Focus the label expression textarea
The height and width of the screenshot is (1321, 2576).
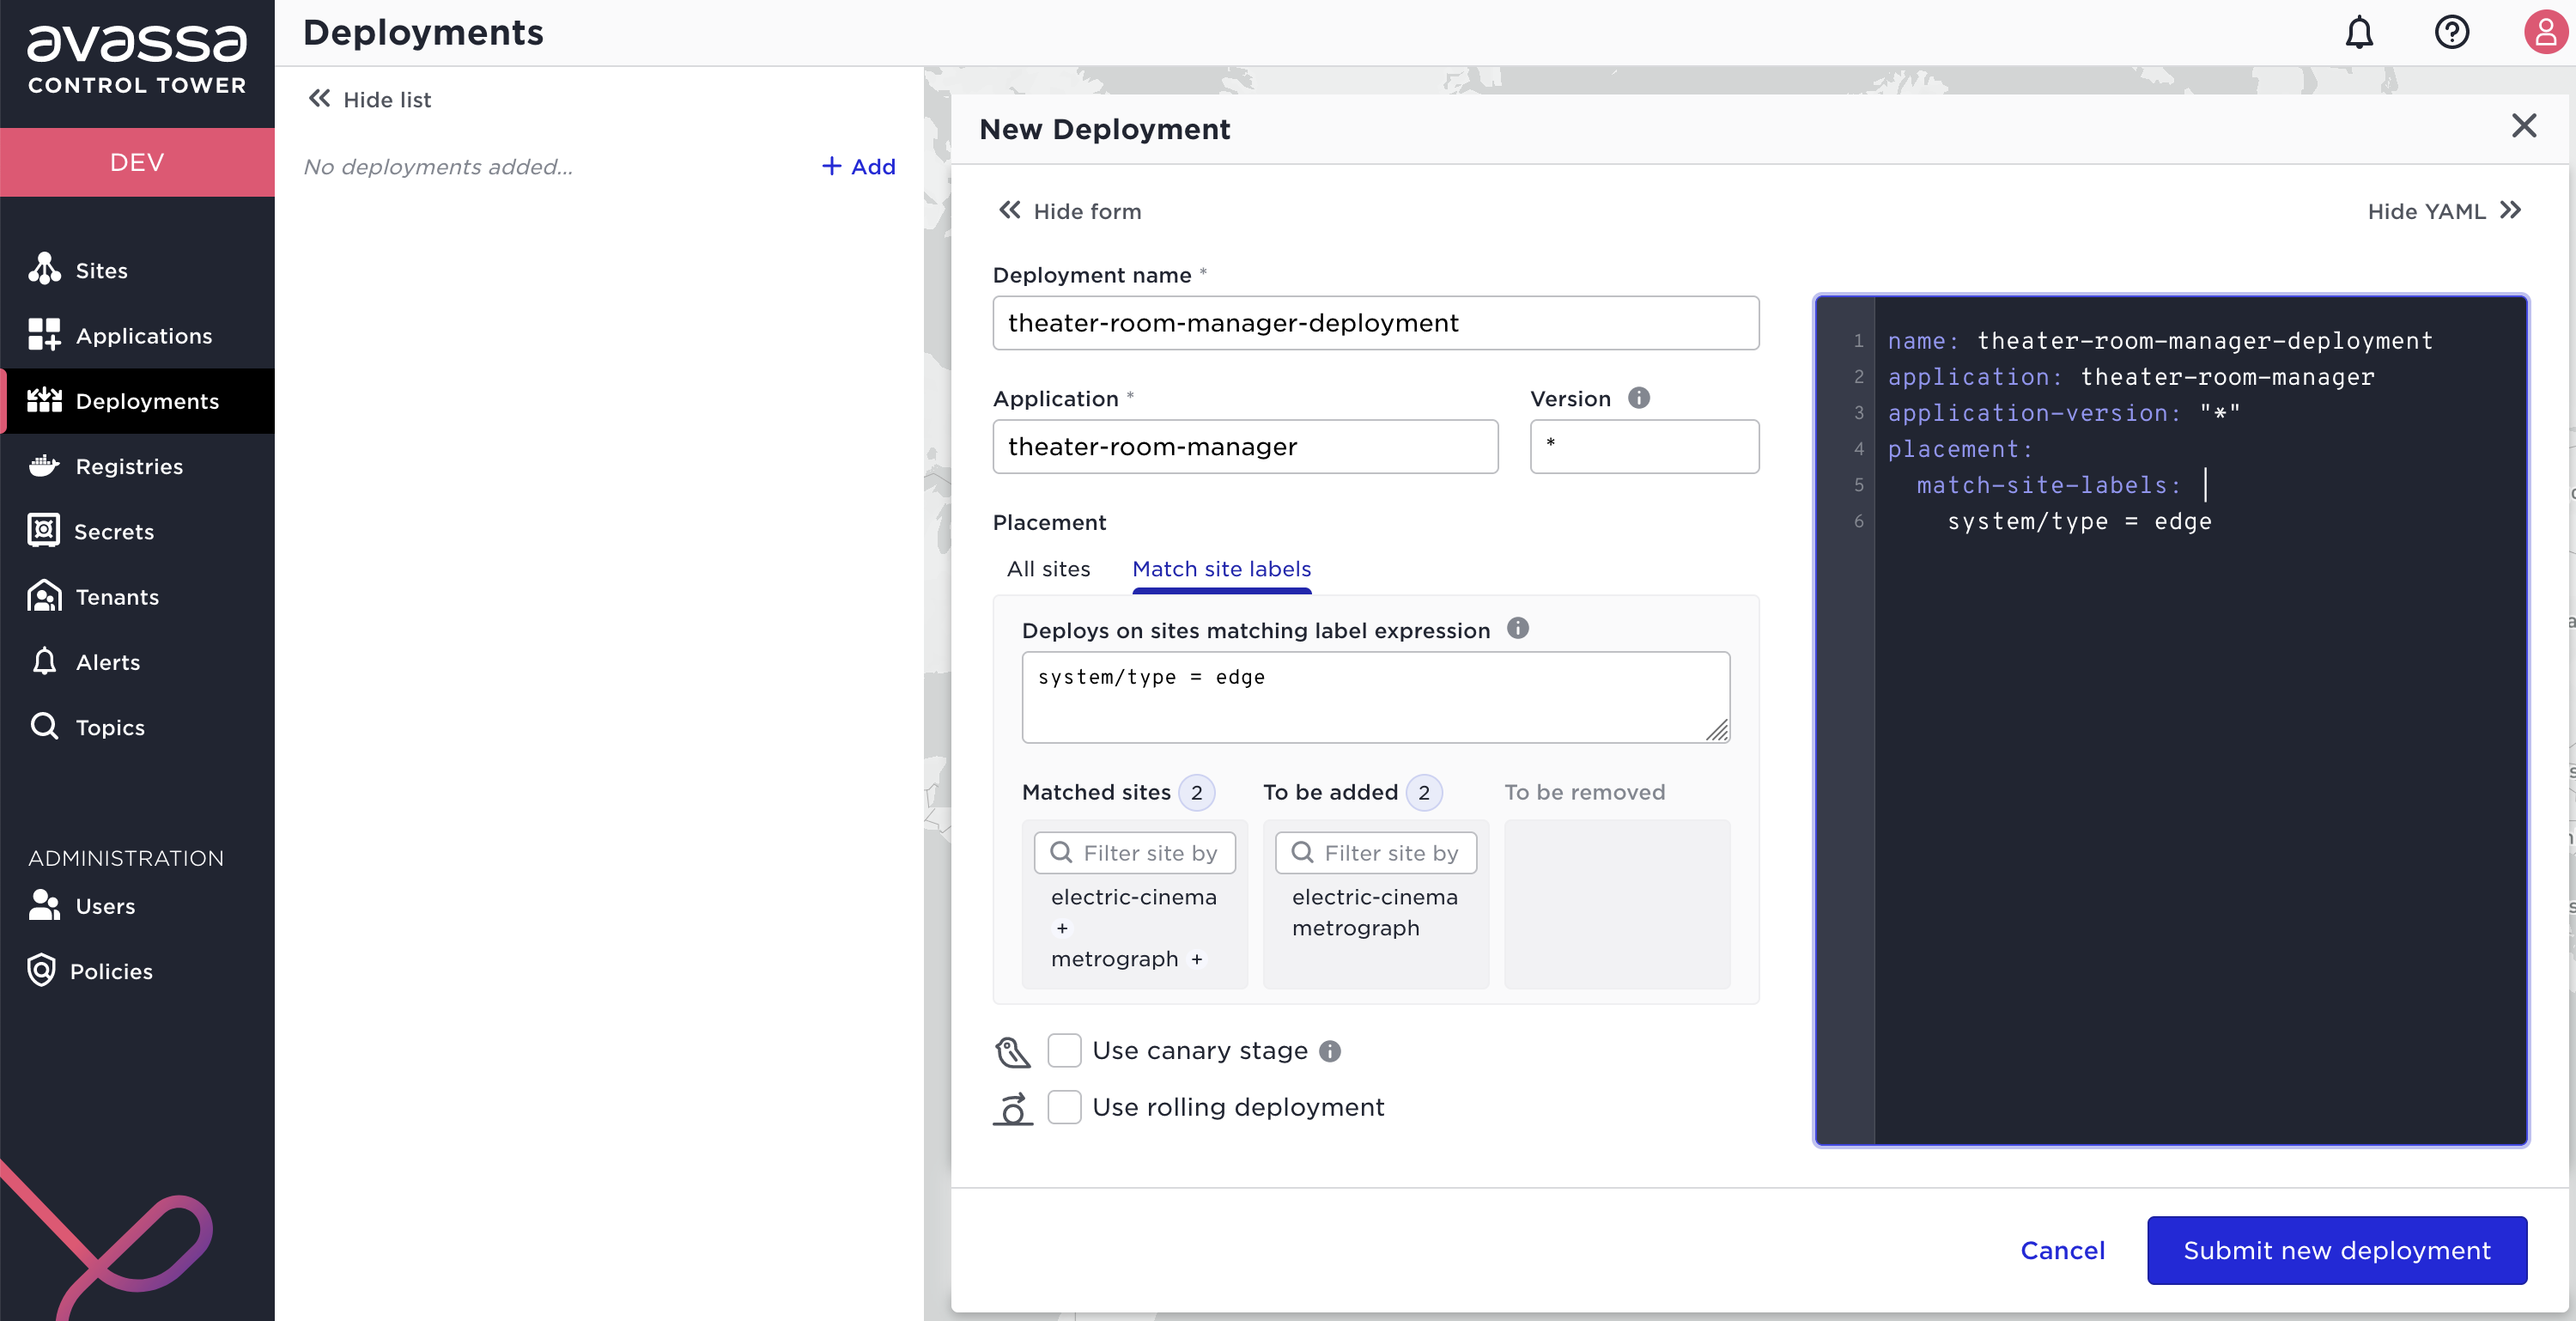click(x=1375, y=697)
